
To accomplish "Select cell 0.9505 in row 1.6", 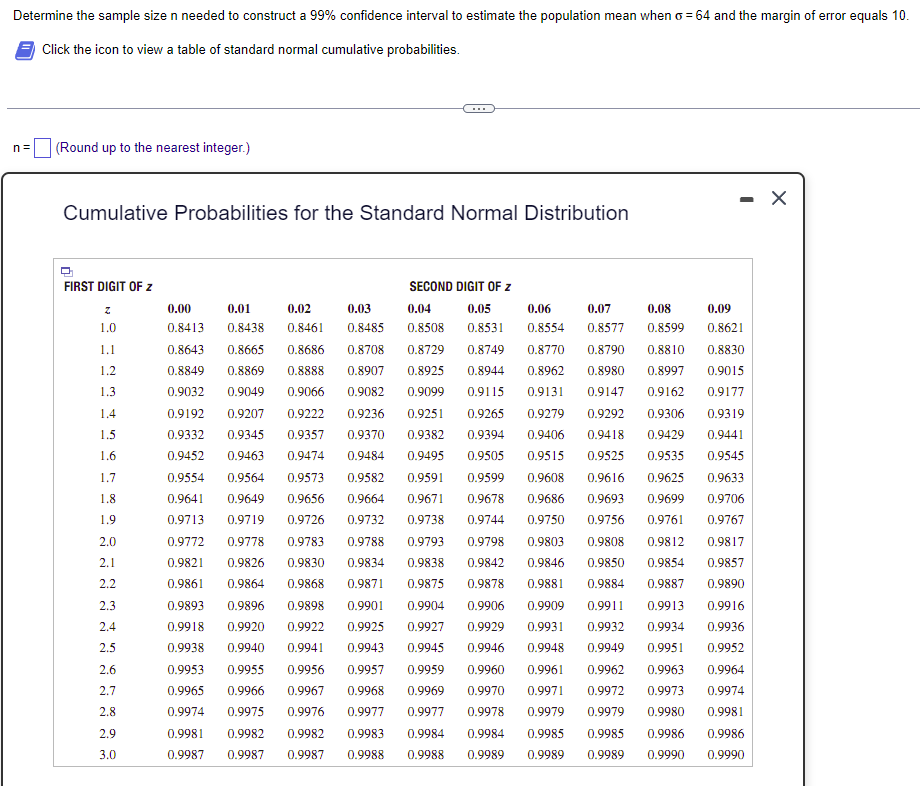I will pyautogui.click(x=486, y=456).
